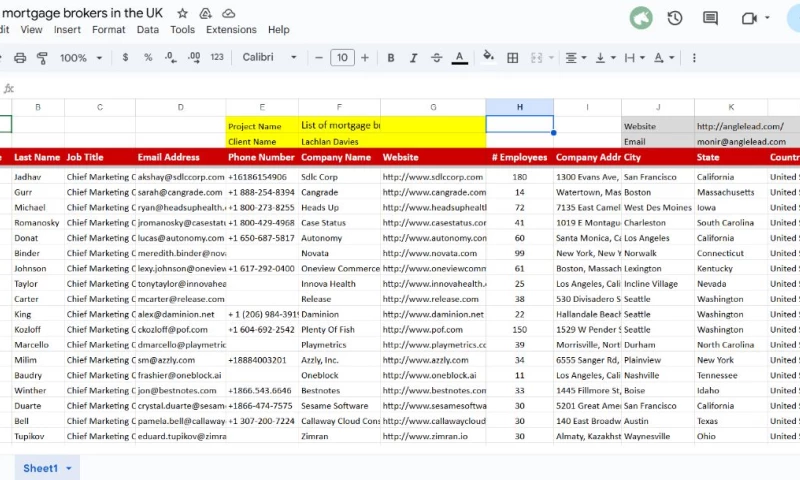
Task: Toggle italic formatting
Action: 413,58
